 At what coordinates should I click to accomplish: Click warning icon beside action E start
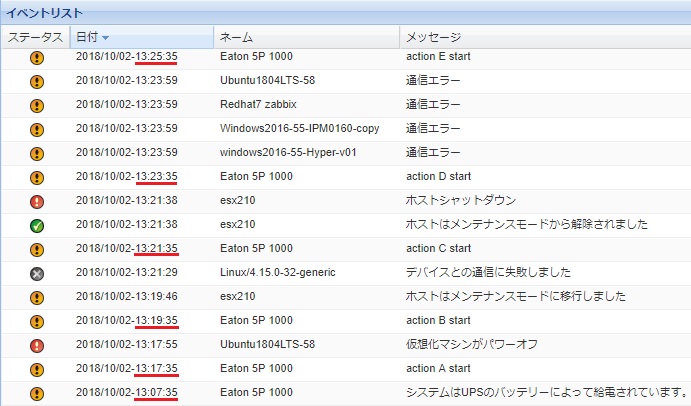point(36,57)
